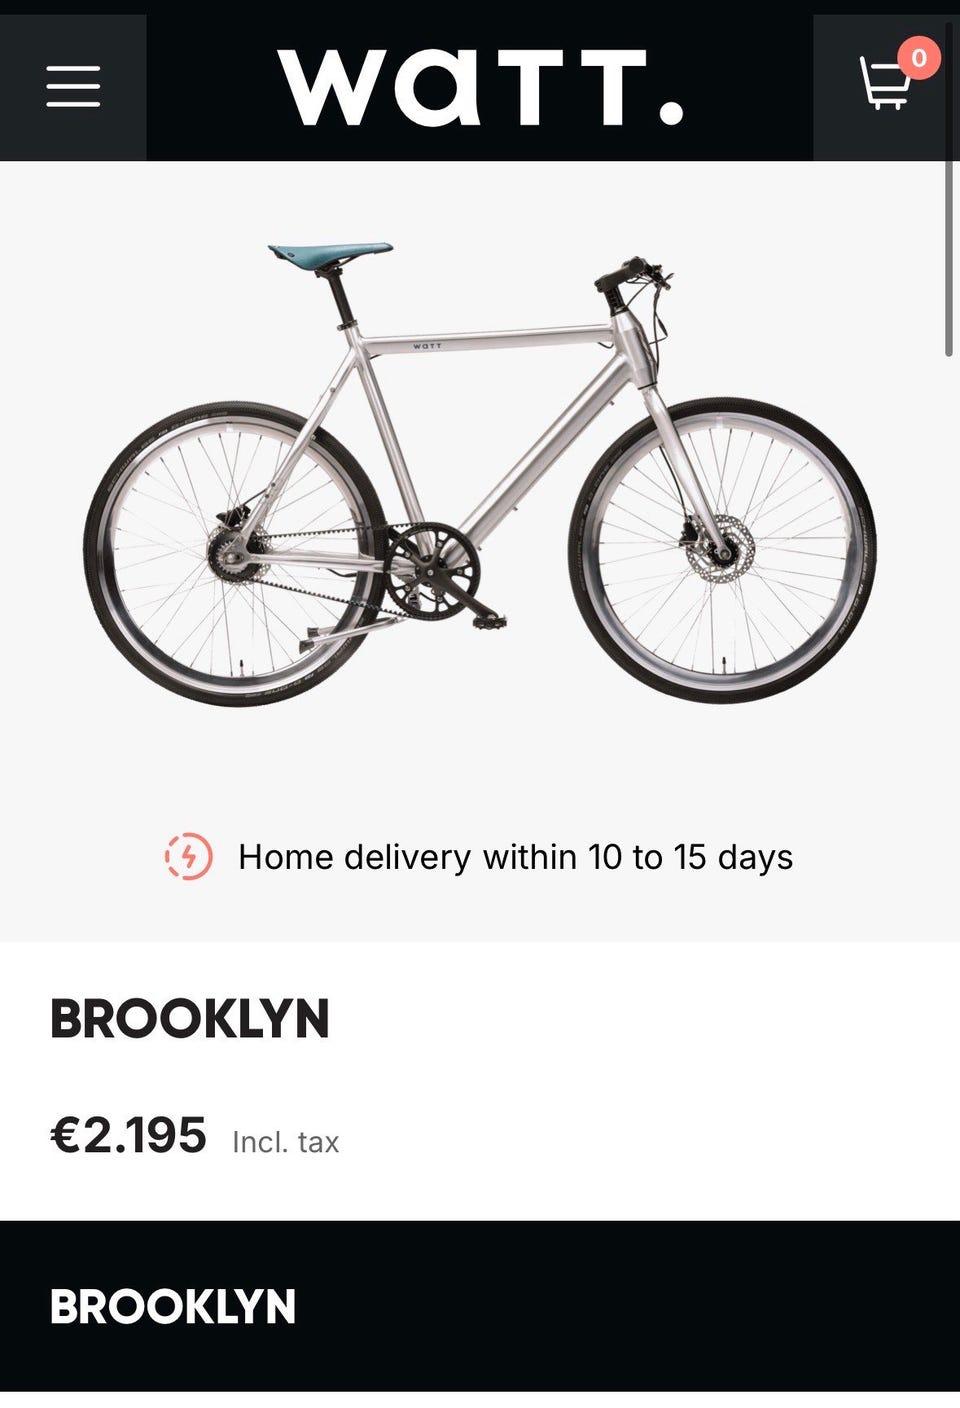Image resolution: width=960 pixels, height=1408 pixels.
Task: Open the hamburger navigation menu
Action: (x=73, y=87)
